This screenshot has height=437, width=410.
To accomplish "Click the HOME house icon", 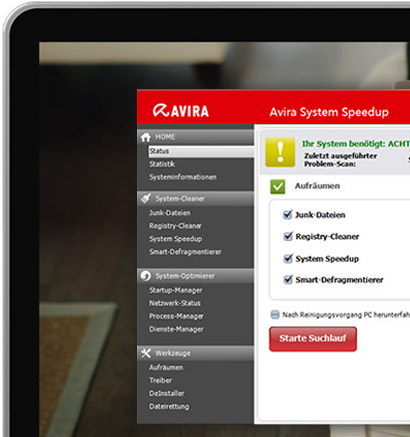I will click(146, 137).
